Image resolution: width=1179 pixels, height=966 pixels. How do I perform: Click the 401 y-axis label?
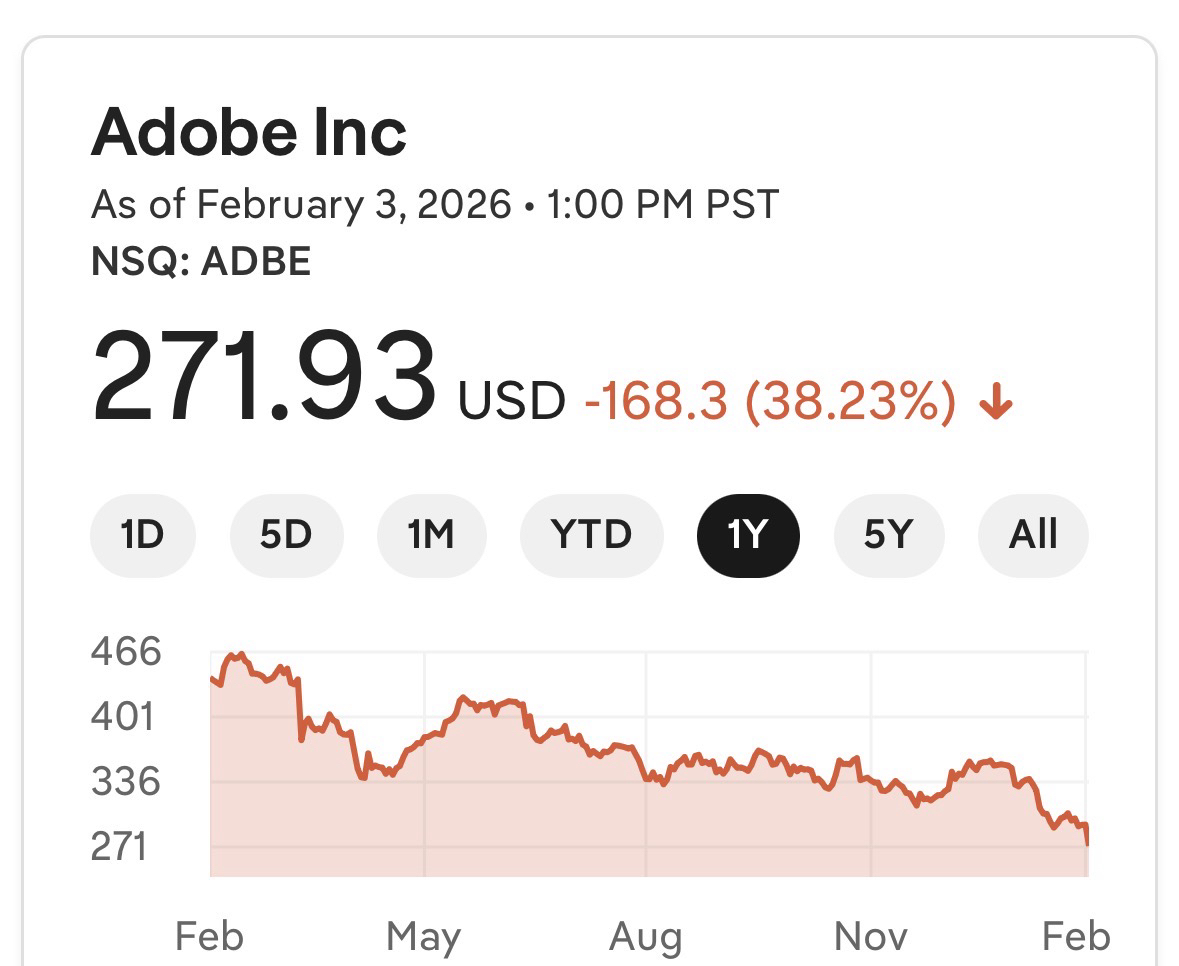[x=125, y=717]
